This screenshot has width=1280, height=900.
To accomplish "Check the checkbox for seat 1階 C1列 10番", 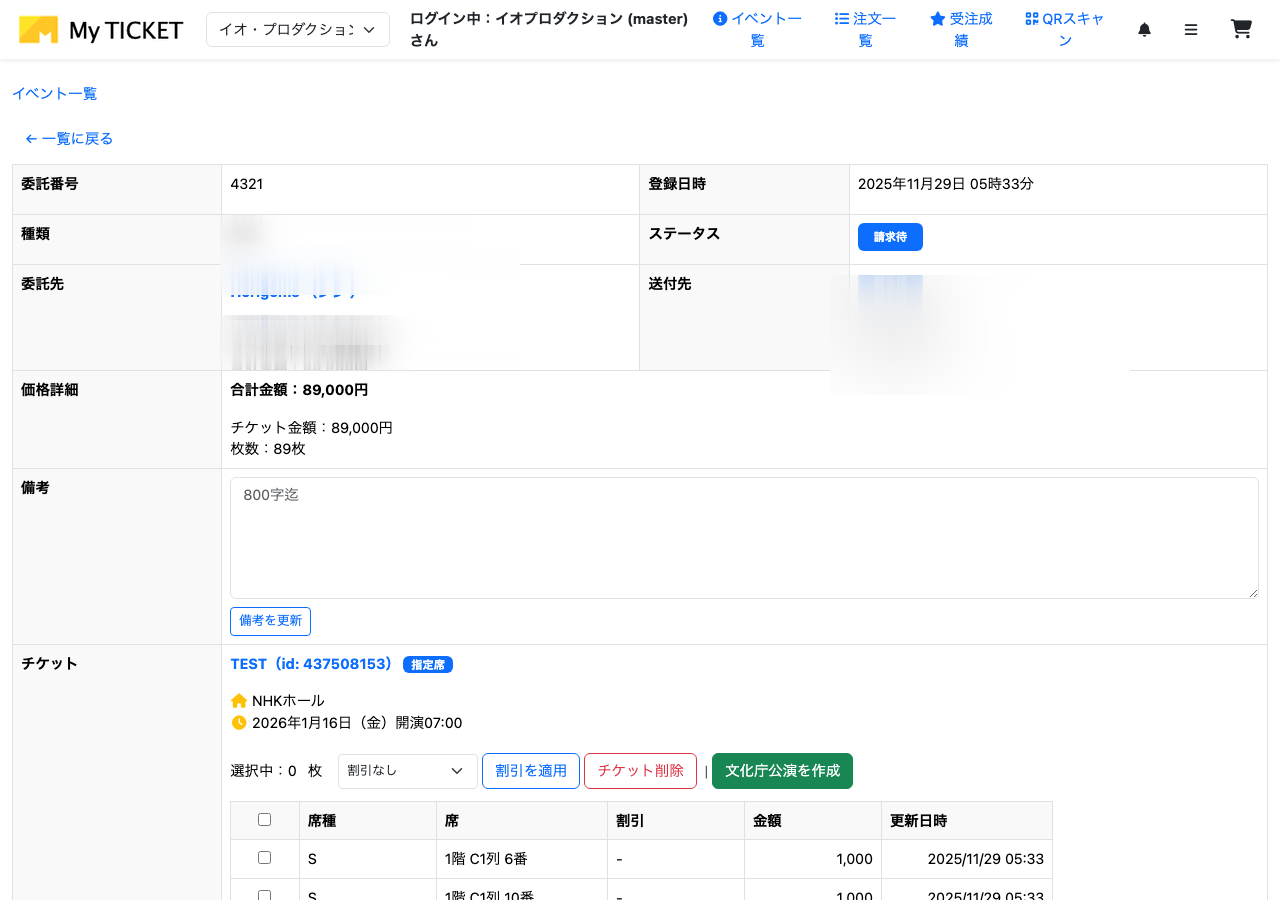I will pos(264,895).
